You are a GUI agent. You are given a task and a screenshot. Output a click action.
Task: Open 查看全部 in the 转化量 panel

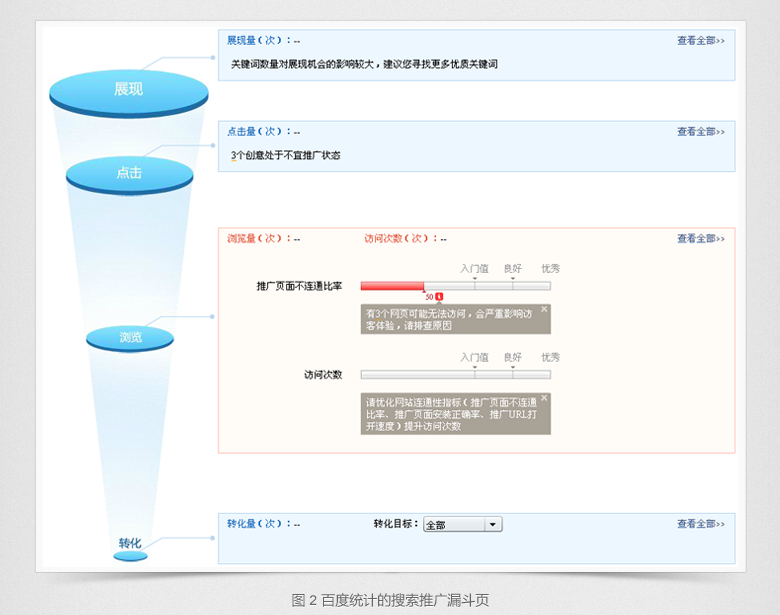point(700,524)
